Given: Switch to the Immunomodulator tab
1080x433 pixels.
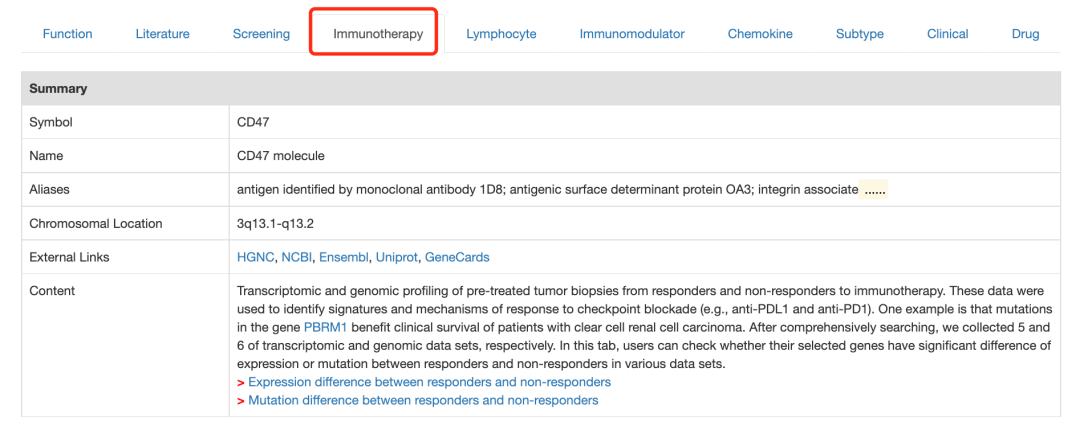Looking at the screenshot, I should (x=632, y=34).
